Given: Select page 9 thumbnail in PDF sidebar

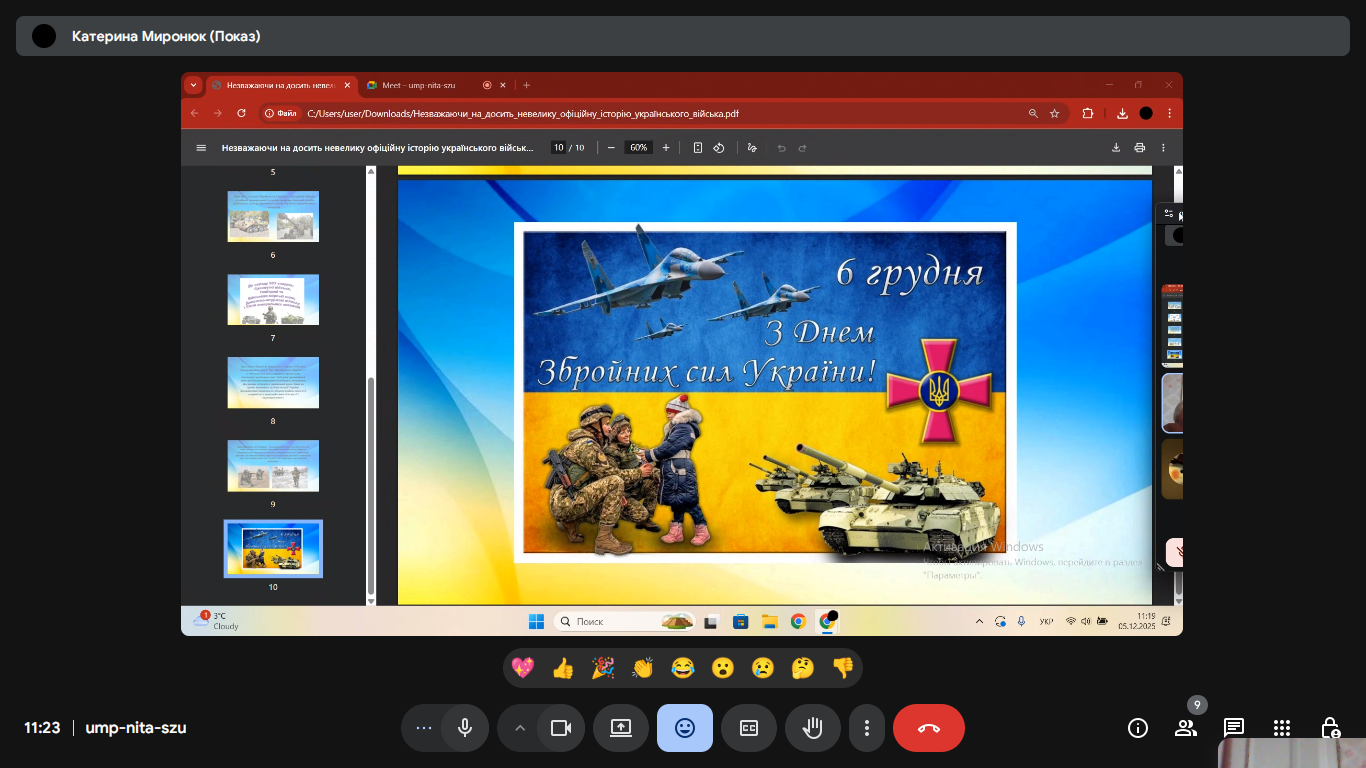Looking at the screenshot, I should click(273, 466).
